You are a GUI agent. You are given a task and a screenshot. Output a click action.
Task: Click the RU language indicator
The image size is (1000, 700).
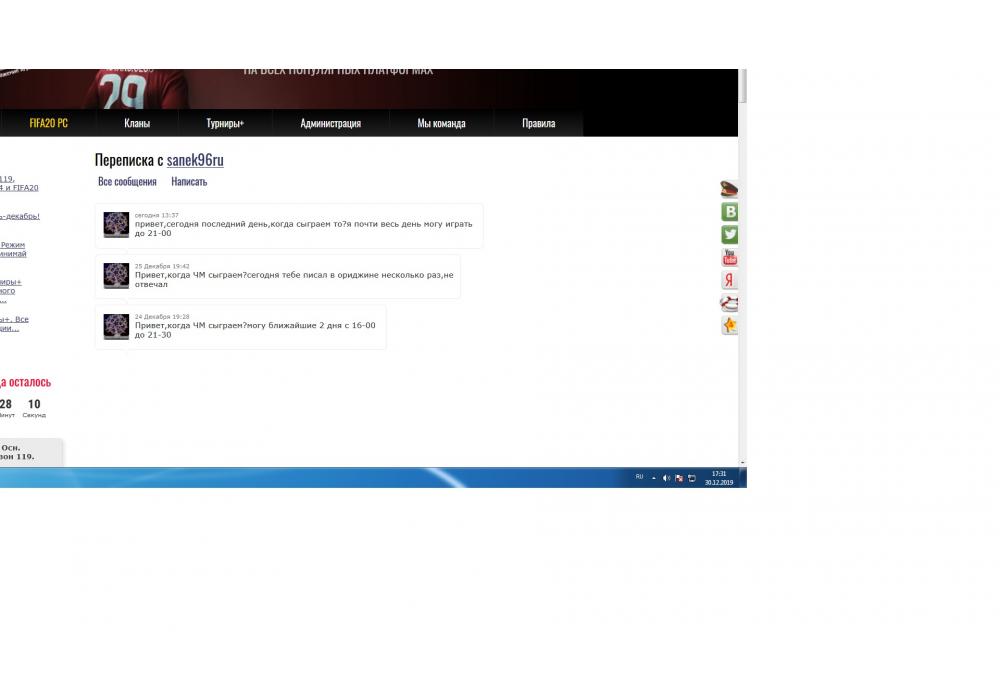point(639,477)
